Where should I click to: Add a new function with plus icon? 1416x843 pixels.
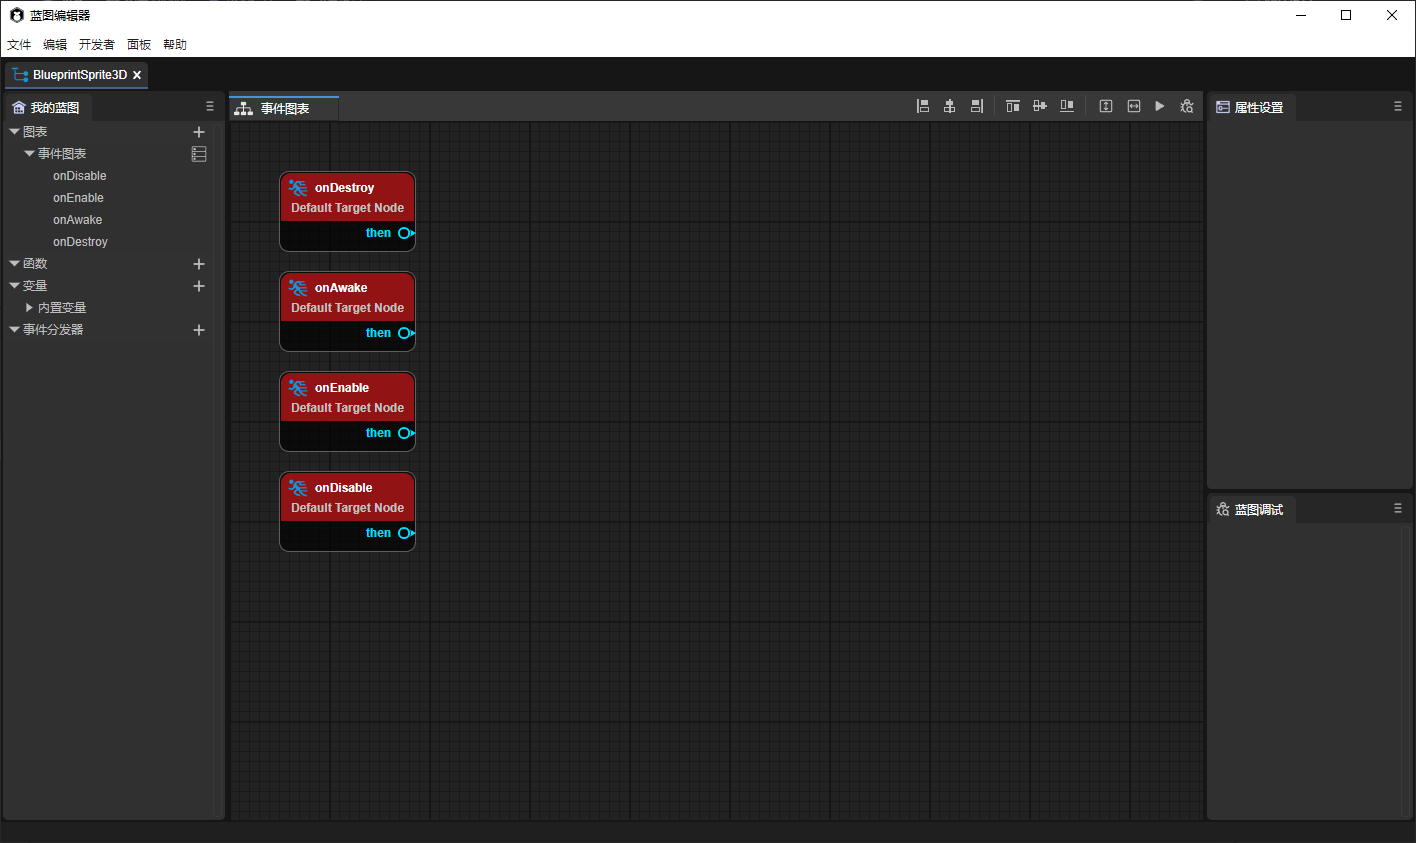[199, 264]
